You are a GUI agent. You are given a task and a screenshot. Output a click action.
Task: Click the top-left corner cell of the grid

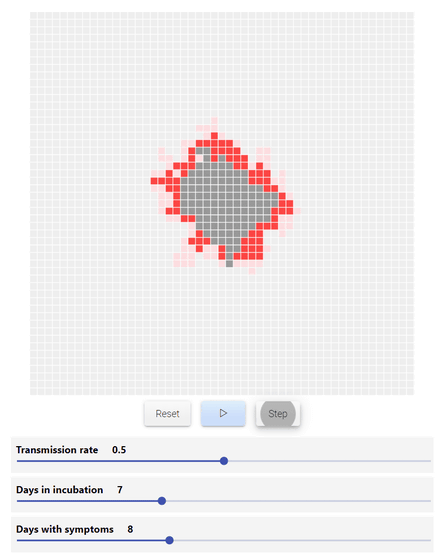34,15
